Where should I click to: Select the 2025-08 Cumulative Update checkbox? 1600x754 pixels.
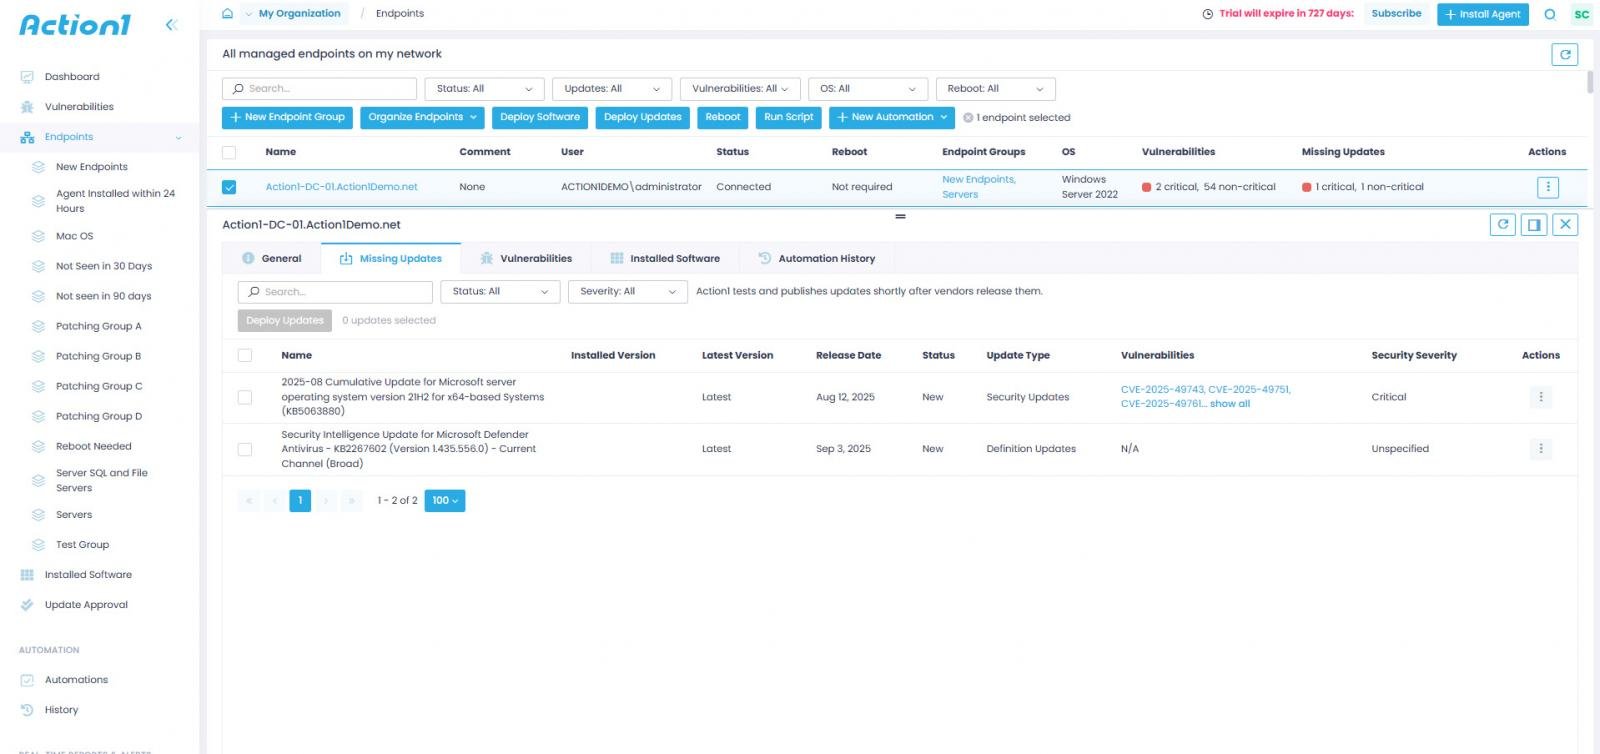pyautogui.click(x=245, y=397)
